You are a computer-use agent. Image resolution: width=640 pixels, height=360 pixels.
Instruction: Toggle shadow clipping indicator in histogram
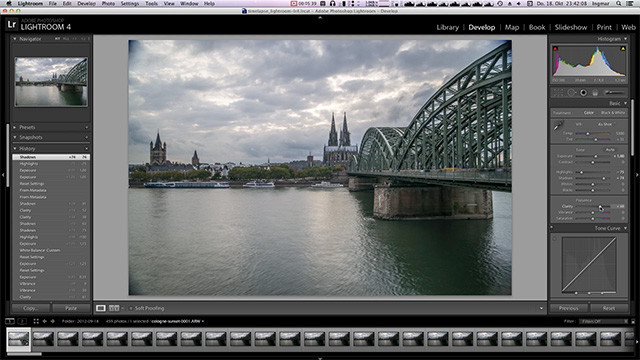pyautogui.click(x=555, y=49)
